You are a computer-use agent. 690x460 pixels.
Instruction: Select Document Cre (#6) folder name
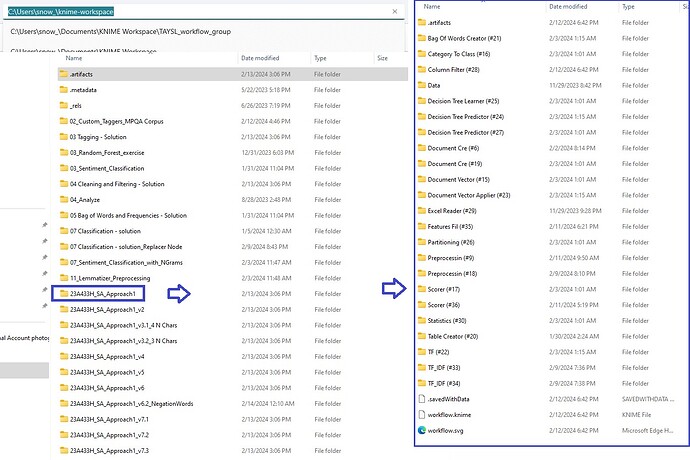453,148
